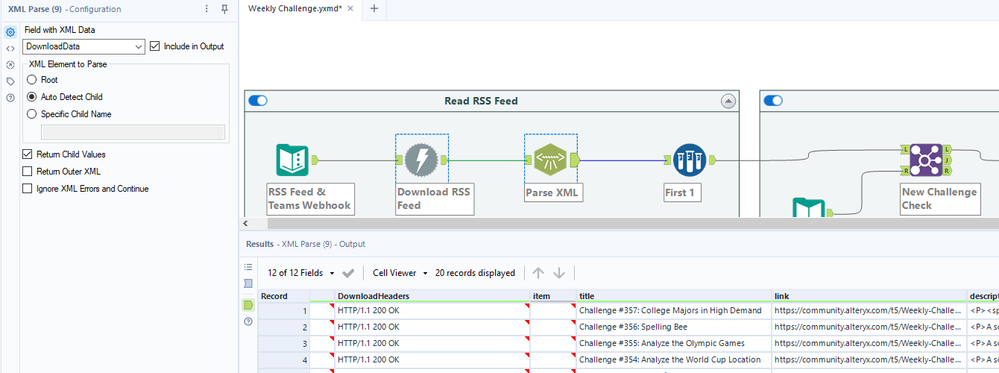Open the Navigation icon in the config sidebar
The image size is (999, 373).
tap(10, 64)
